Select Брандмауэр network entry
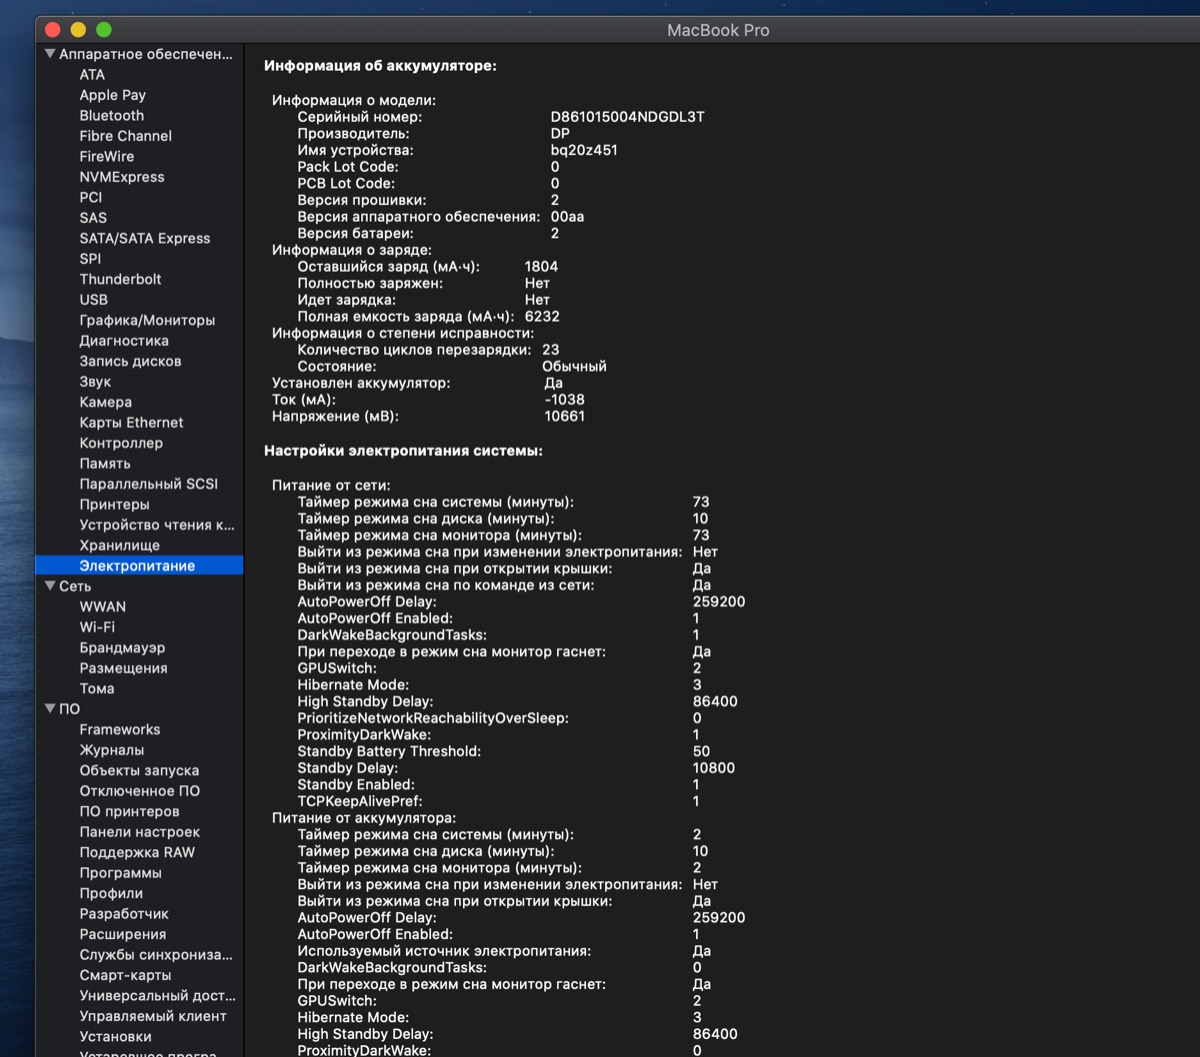The height and width of the screenshot is (1057, 1200). [x=122, y=648]
